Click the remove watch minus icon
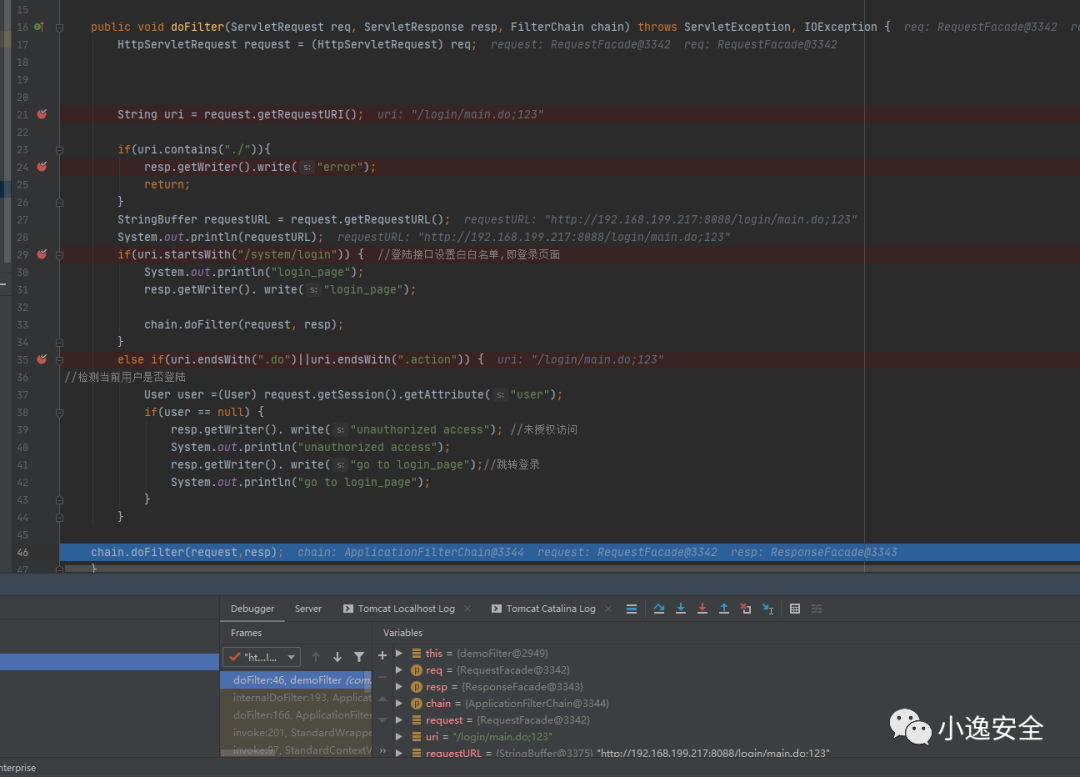Image resolution: width=1080 pixels, height=777 pixels. [382, 677]
